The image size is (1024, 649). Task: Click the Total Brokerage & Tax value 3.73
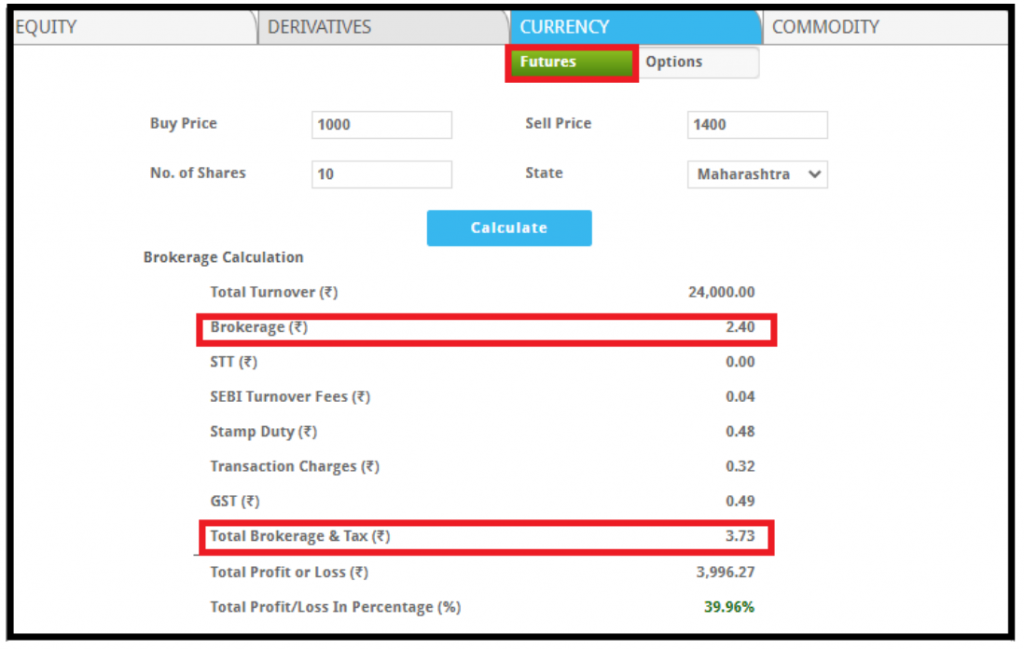[x=741, y=536]
